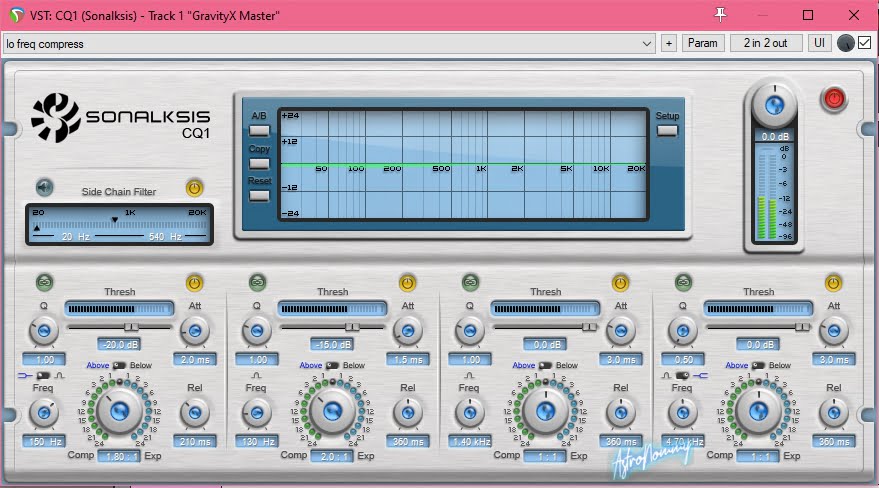Screen dimensions: 879x488
Task: Toggle the Side Chain Filter power button
Action: point(194,187)
